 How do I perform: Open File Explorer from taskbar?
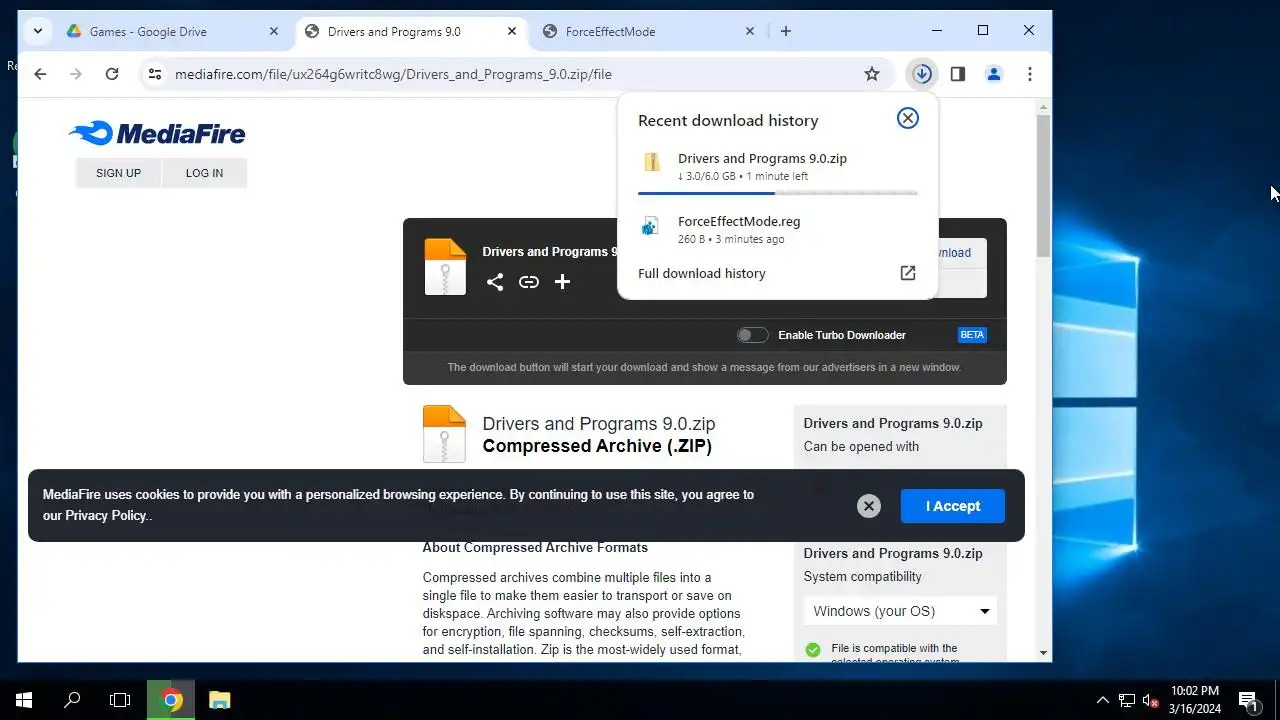[220, 700]
